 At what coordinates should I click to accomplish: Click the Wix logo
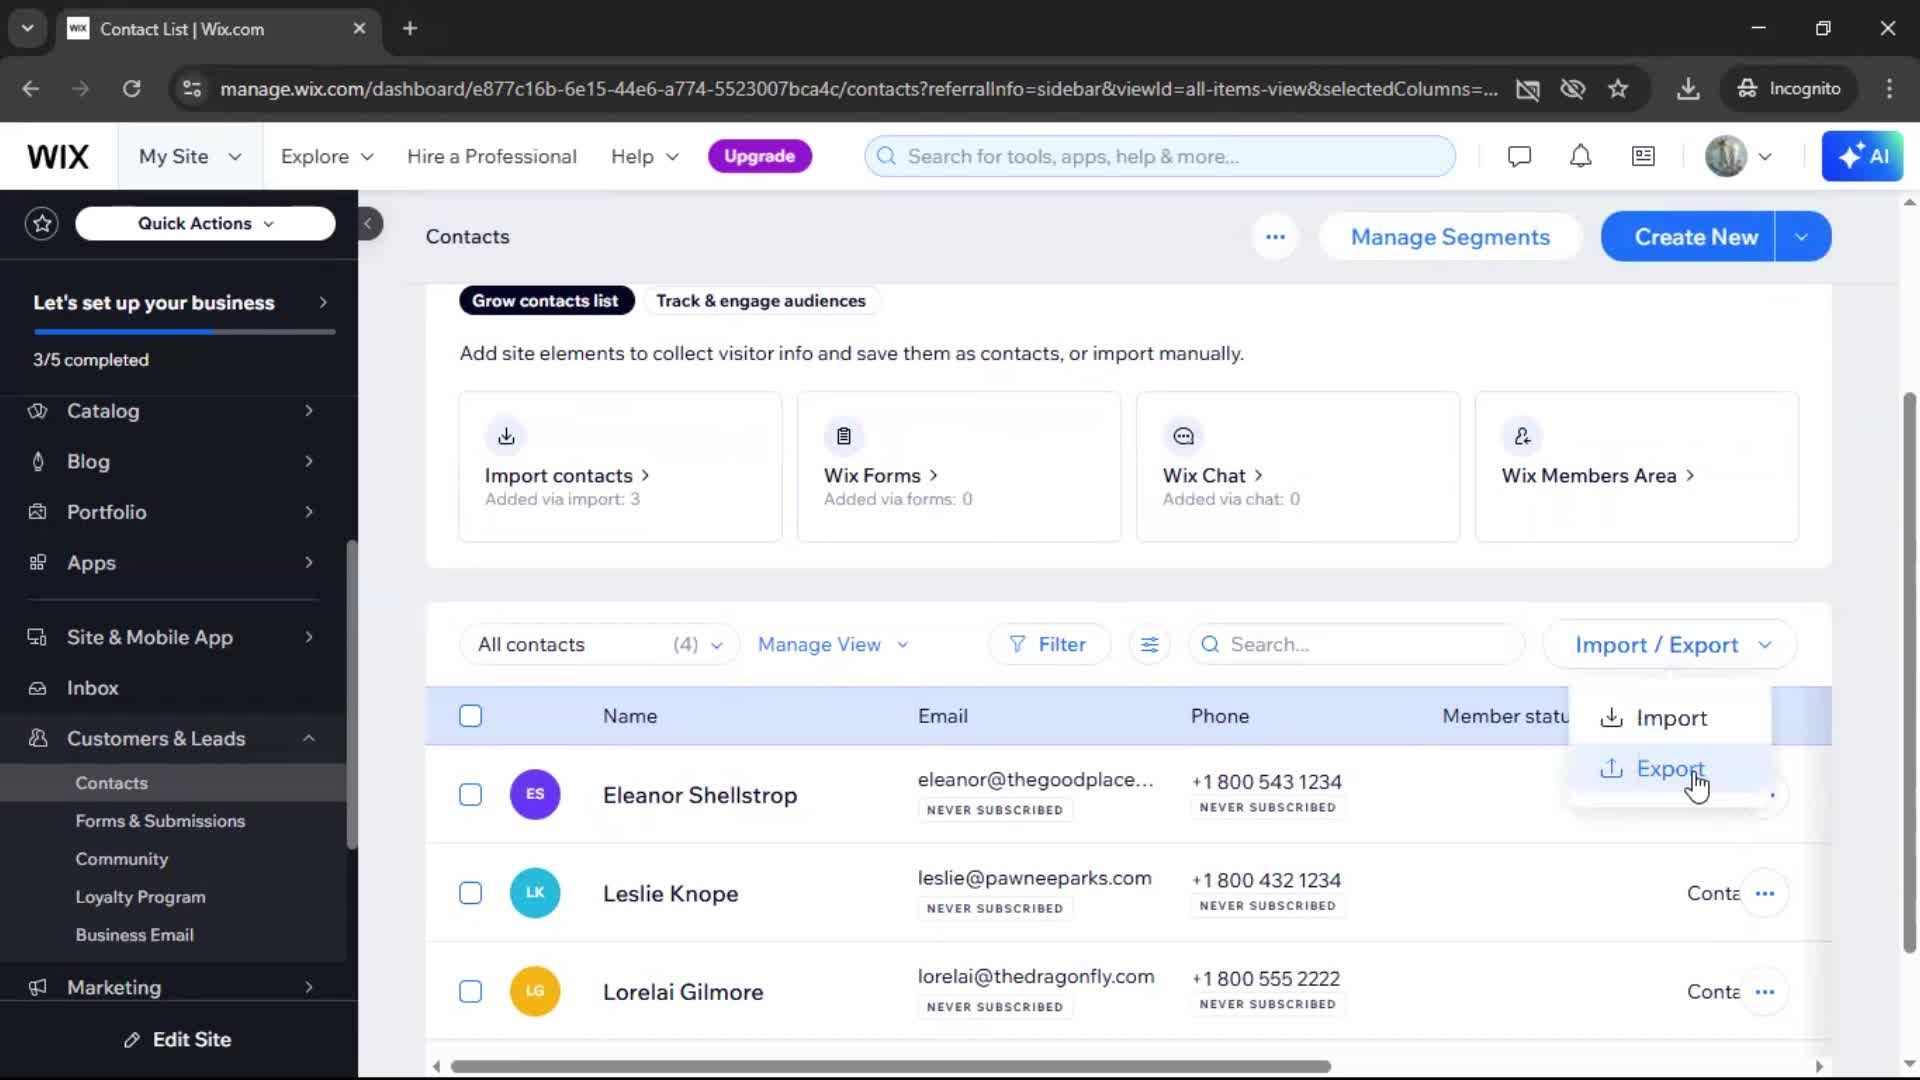[x=58, y=156]
